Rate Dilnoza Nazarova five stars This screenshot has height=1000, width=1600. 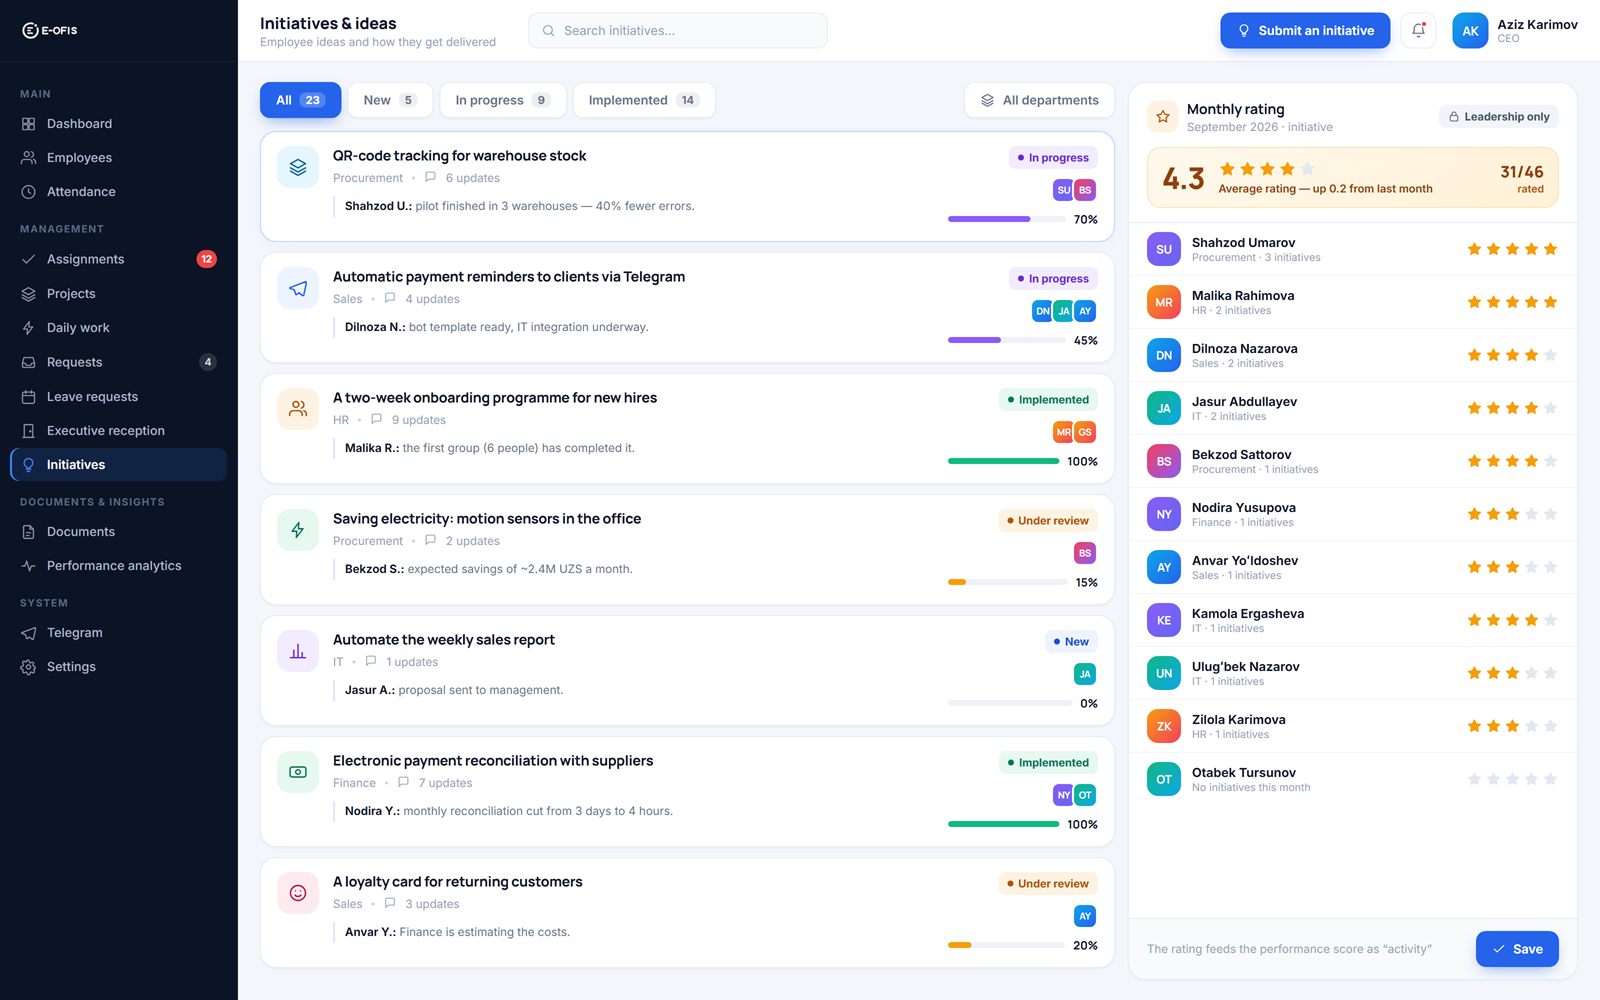coord(1550,355)
